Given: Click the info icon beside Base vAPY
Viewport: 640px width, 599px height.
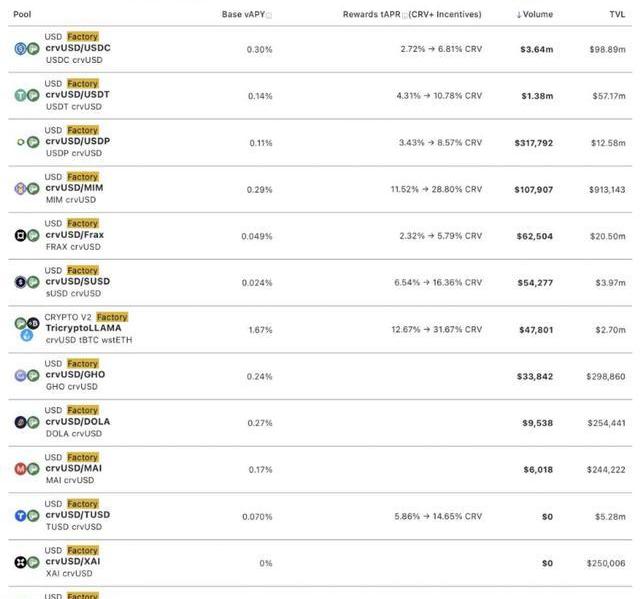Looking at the screenshot, I should [x=269, y=16].
